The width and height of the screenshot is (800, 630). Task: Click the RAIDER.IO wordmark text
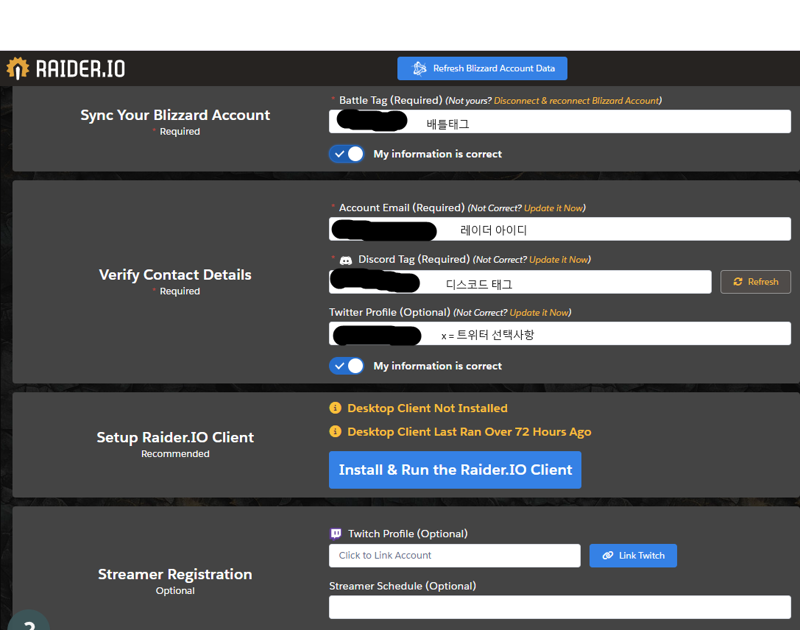point(81,69)
